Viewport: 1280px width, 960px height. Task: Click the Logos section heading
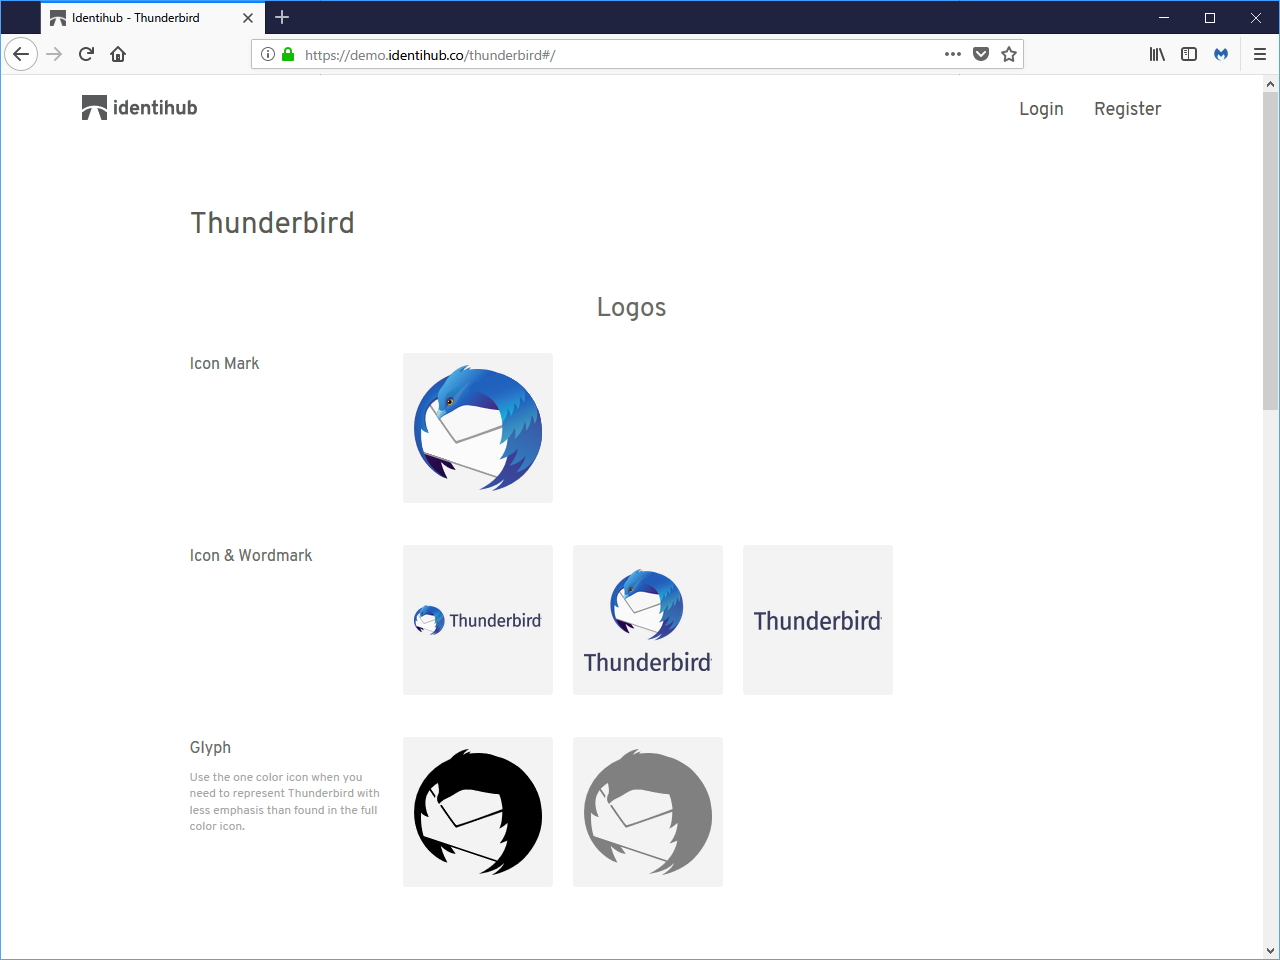tap(631, 308)
